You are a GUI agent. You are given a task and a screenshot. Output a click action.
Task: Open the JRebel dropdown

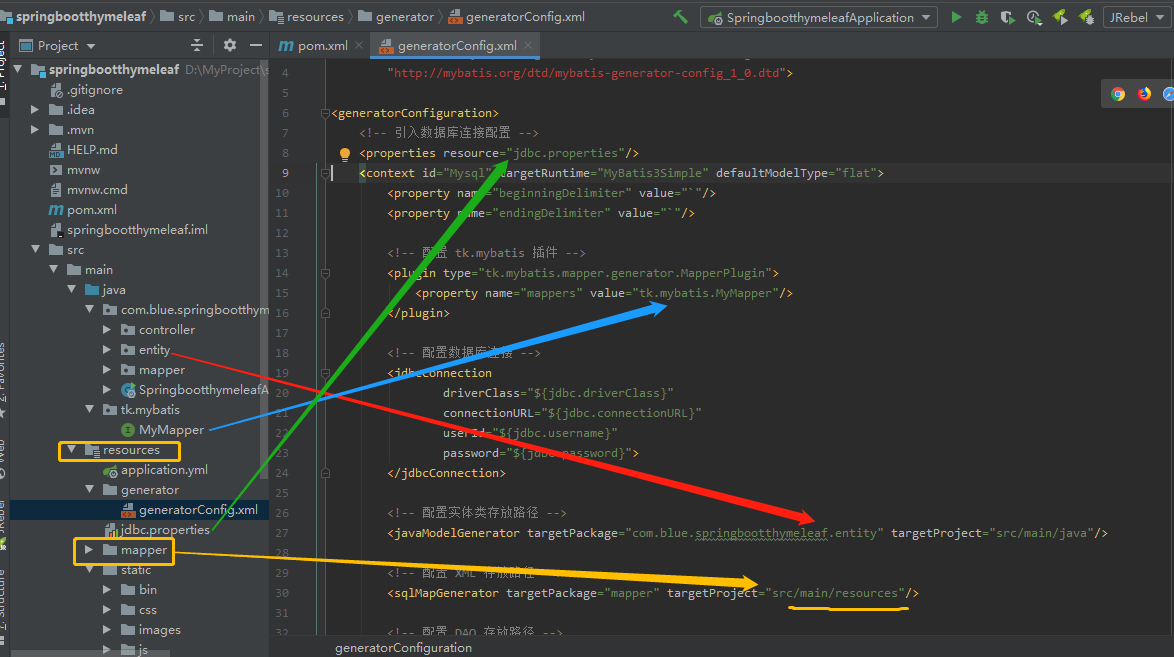[x=1137, y=17]
